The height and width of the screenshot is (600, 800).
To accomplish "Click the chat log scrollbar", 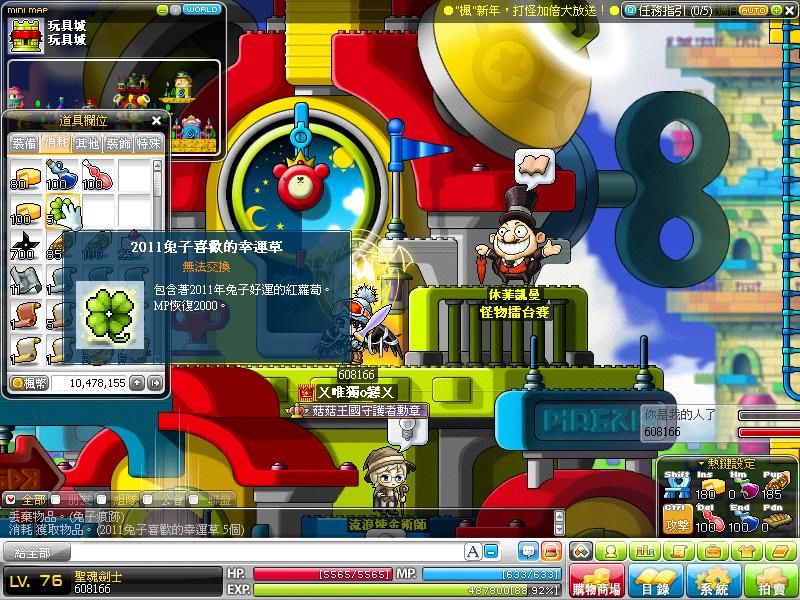I will point(560,522).
